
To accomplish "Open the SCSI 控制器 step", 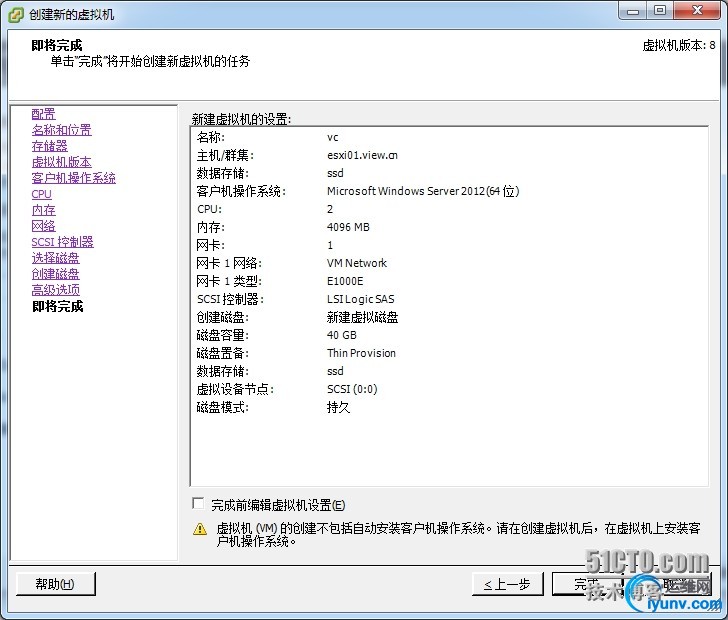I will point(62,242).
